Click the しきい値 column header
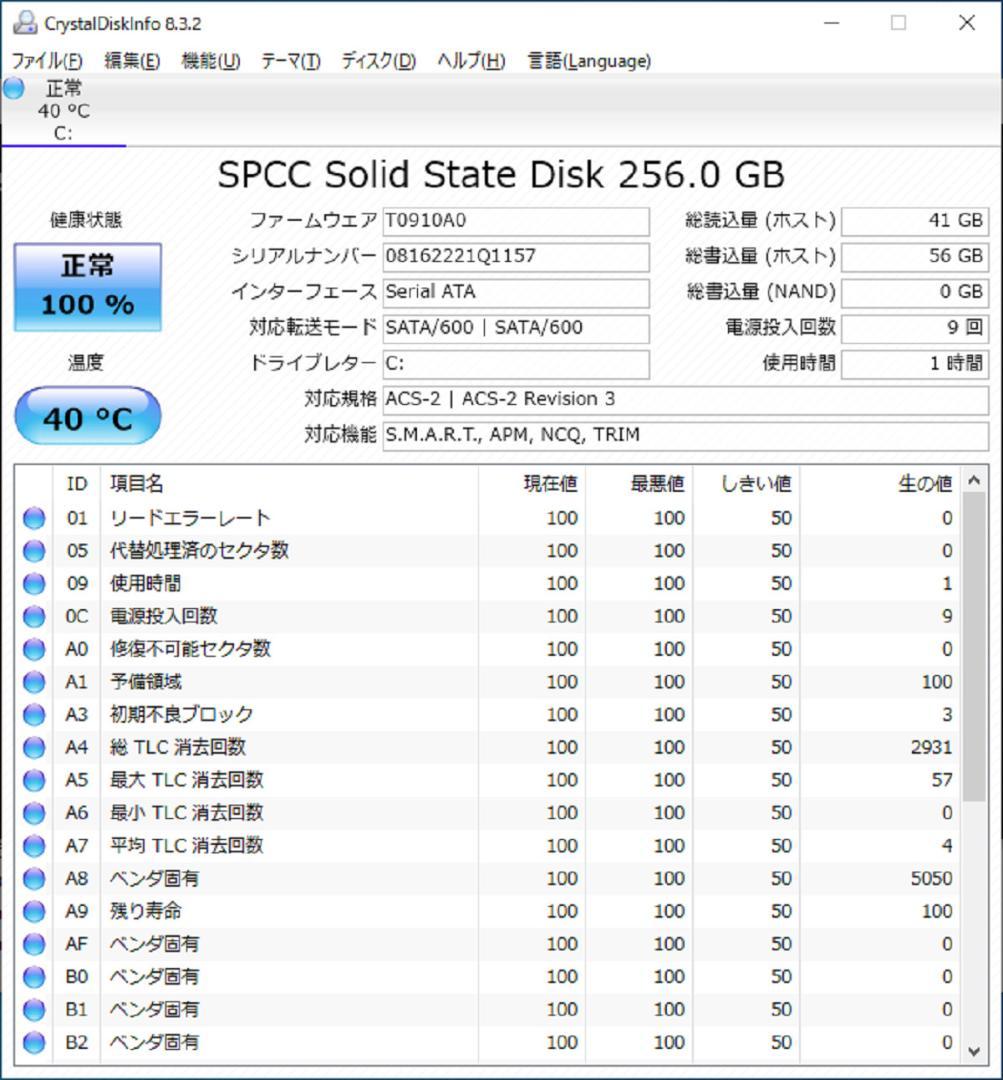 click(x=747, y=484)
